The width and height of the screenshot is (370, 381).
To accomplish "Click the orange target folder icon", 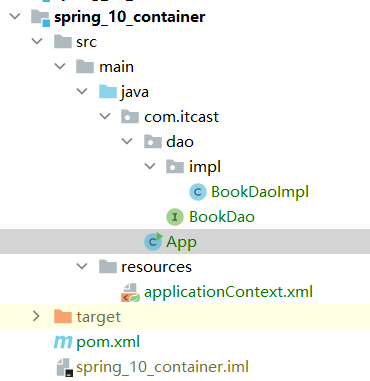I will (63, 317).
